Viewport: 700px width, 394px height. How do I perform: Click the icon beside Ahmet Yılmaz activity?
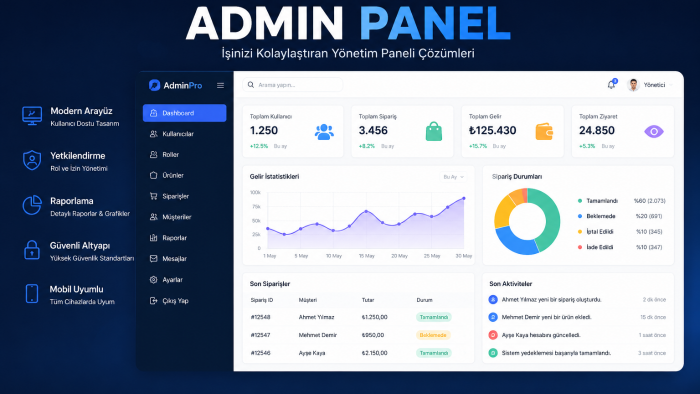493,299
